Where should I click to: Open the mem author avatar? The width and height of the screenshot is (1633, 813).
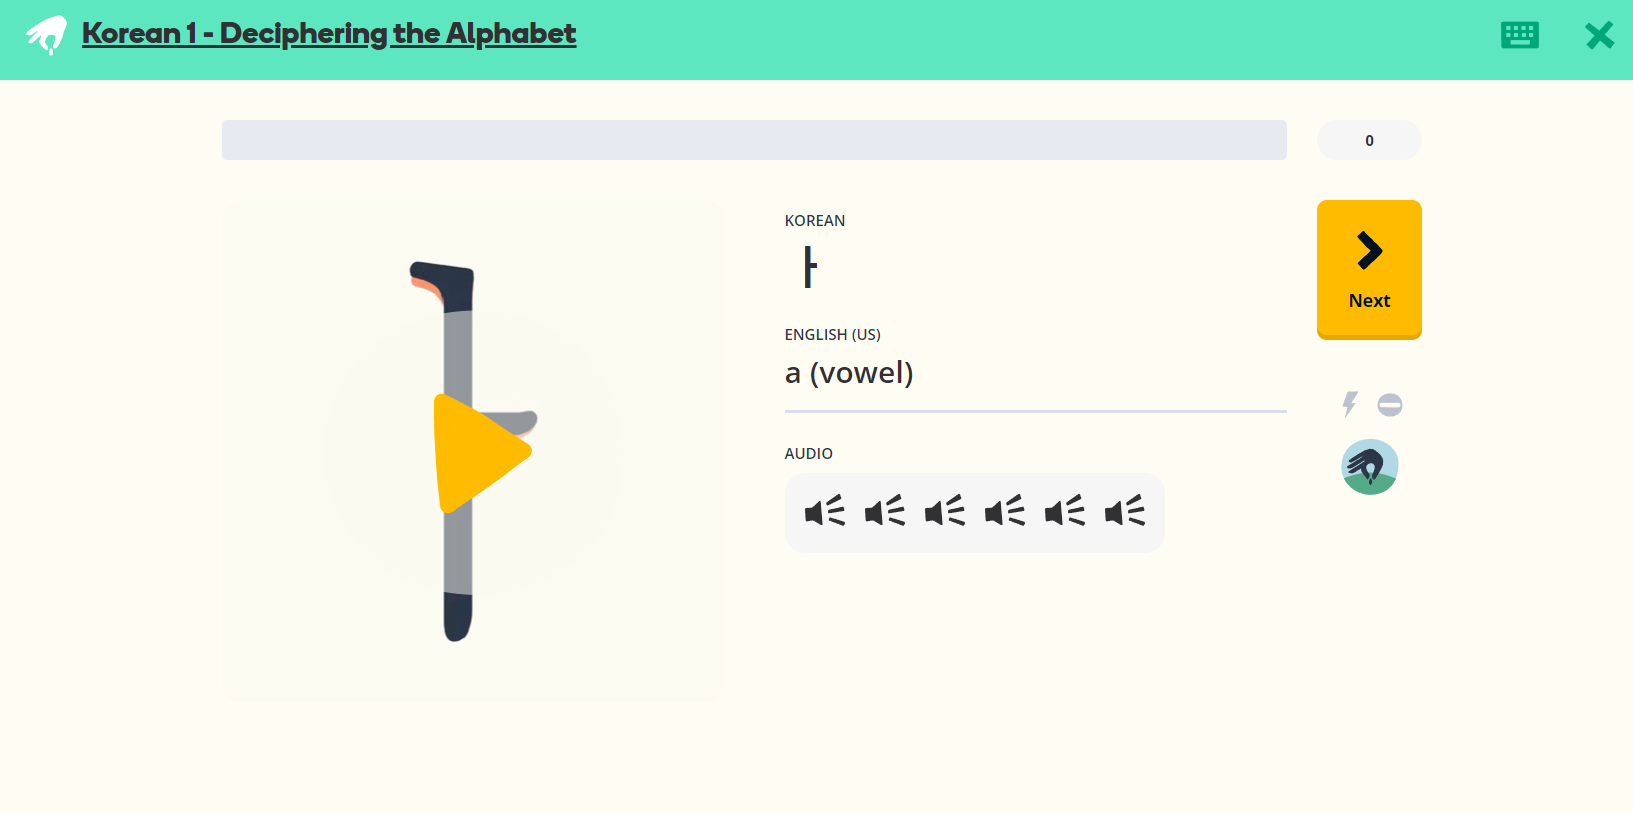point(1369,466)
